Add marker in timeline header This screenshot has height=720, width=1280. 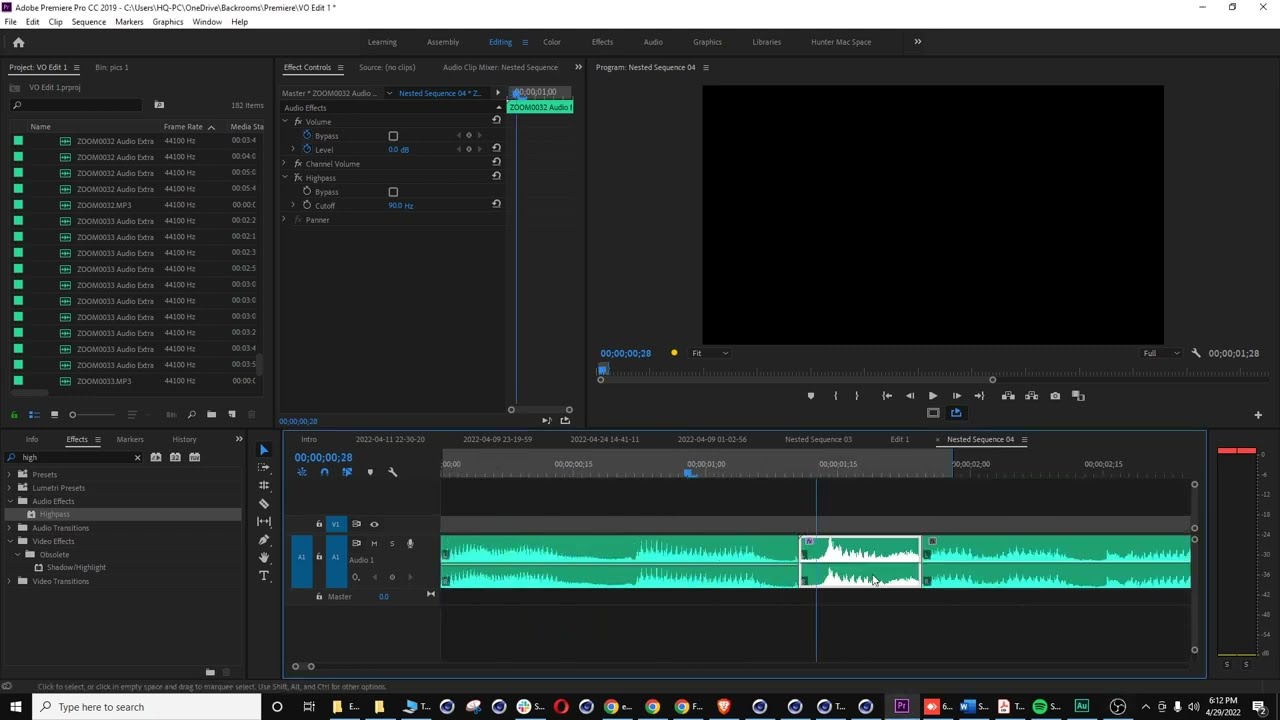pyautogui.click(x=370, y=472)
